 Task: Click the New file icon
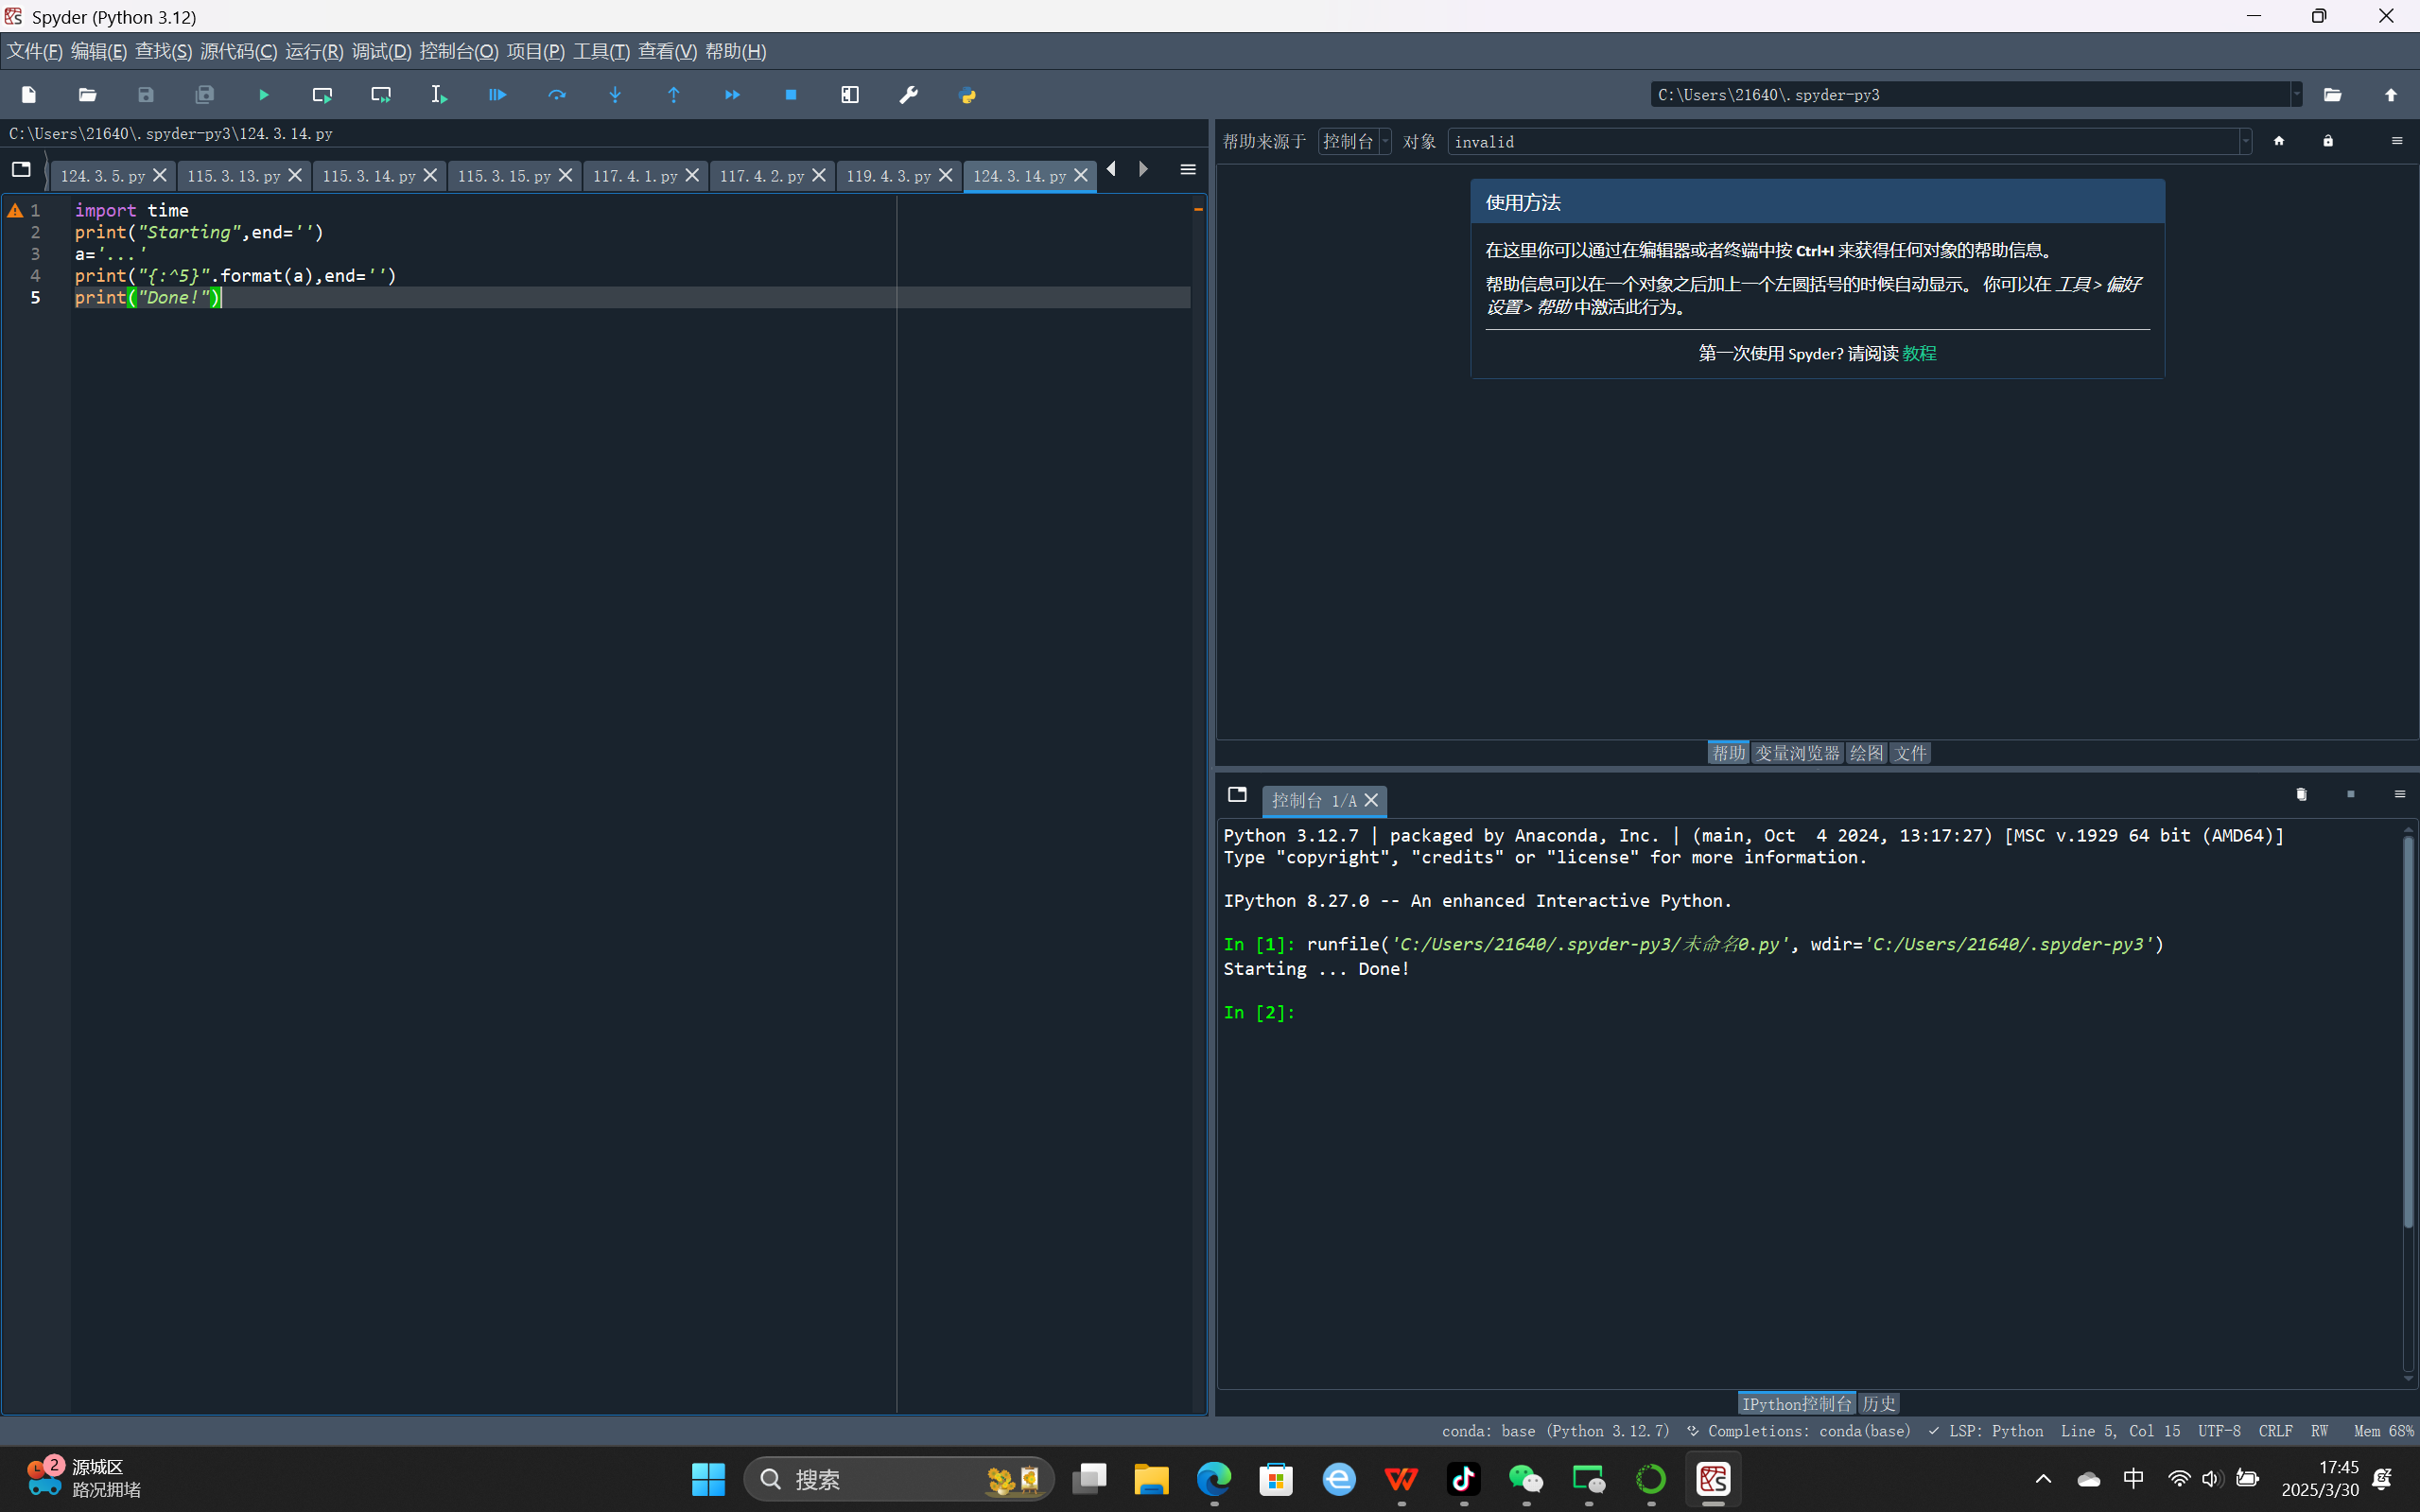(29, 95)
